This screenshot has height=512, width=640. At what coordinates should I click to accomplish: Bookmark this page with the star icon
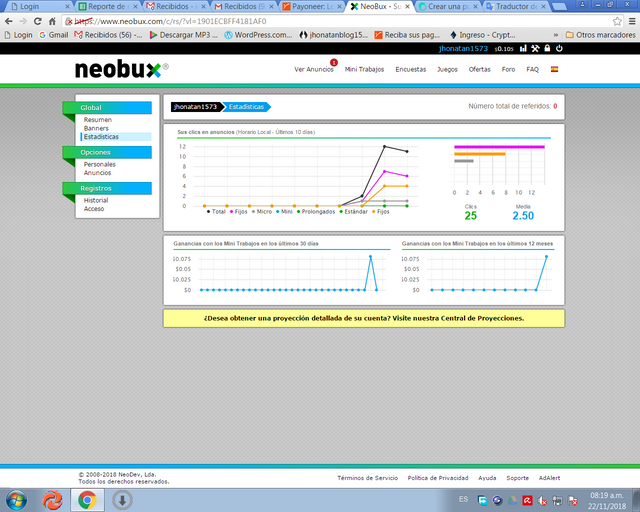point(617,21)
